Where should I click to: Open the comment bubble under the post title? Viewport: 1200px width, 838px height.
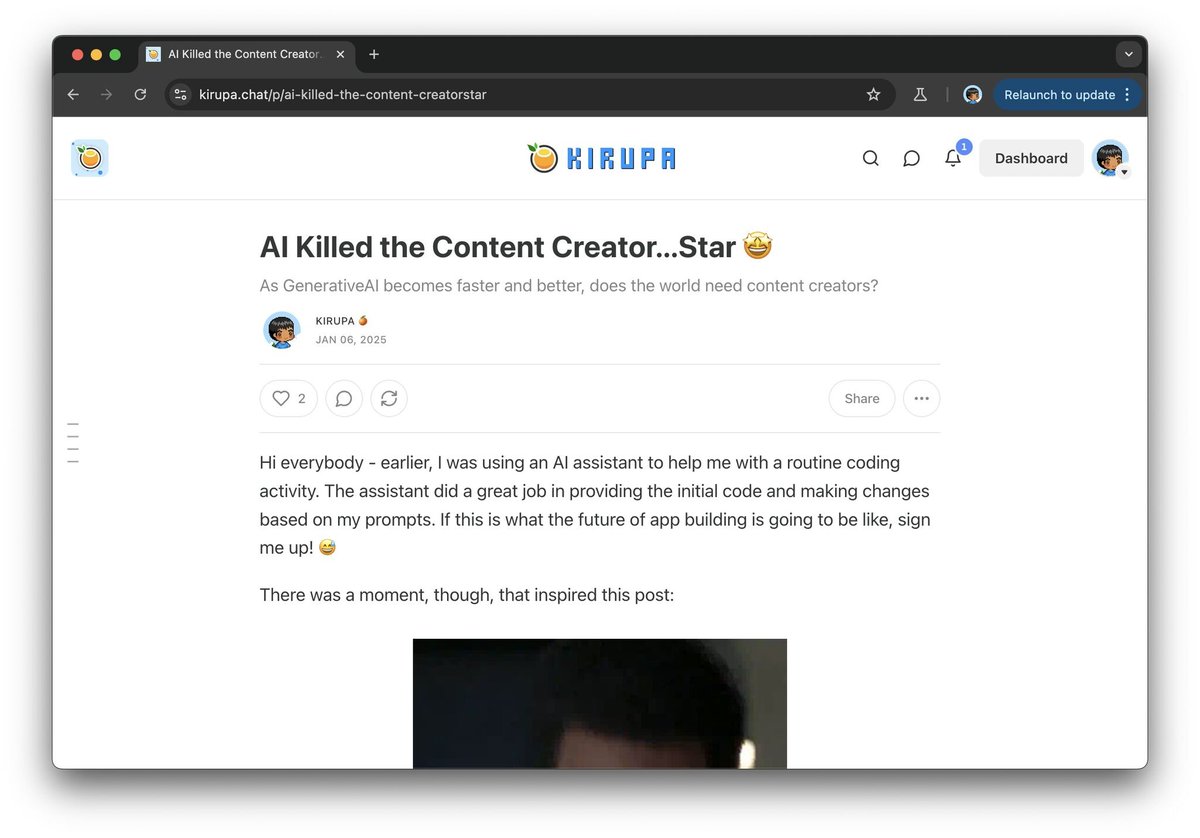coord(344,398)
